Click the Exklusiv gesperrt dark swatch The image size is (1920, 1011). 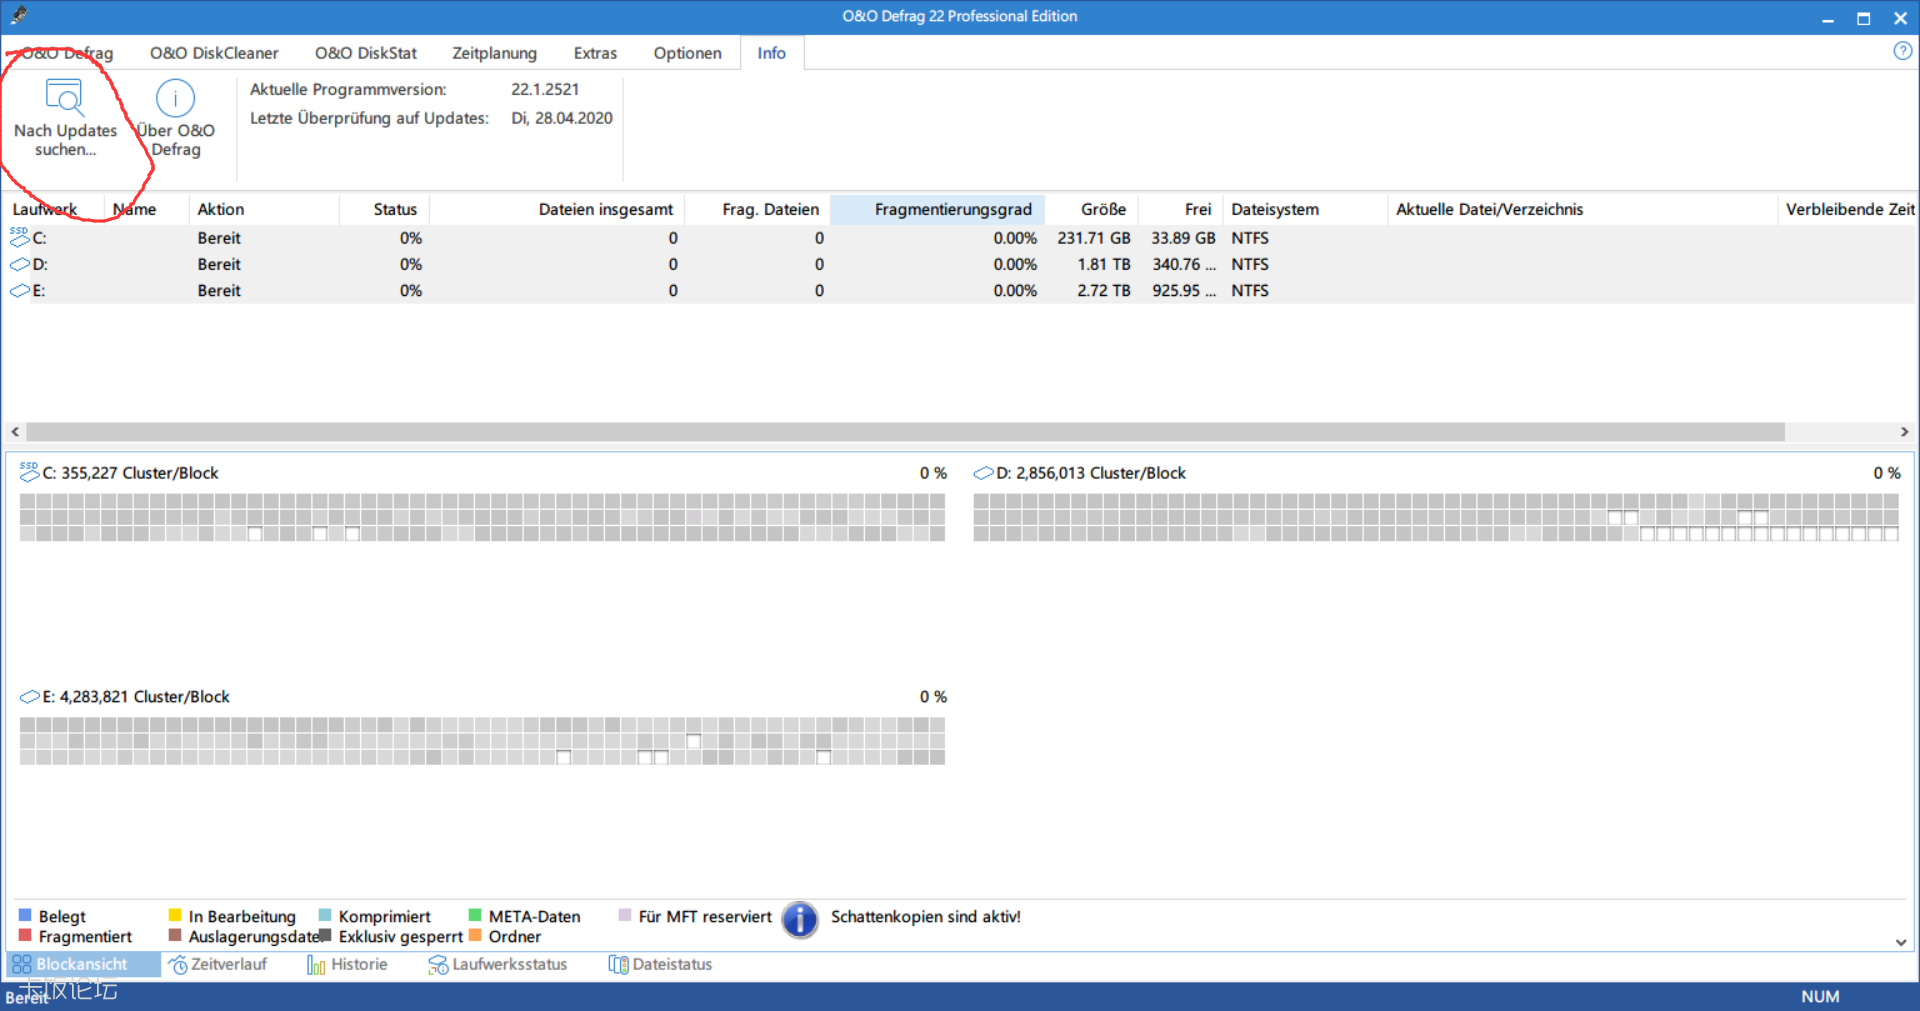coord(325,935)
